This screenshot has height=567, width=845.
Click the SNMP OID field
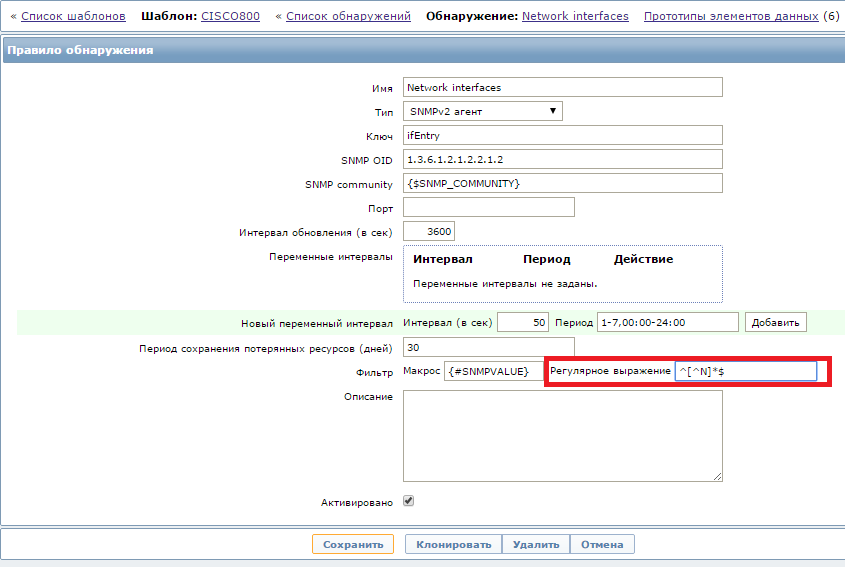pyautogui.click(x=562, y=159)
